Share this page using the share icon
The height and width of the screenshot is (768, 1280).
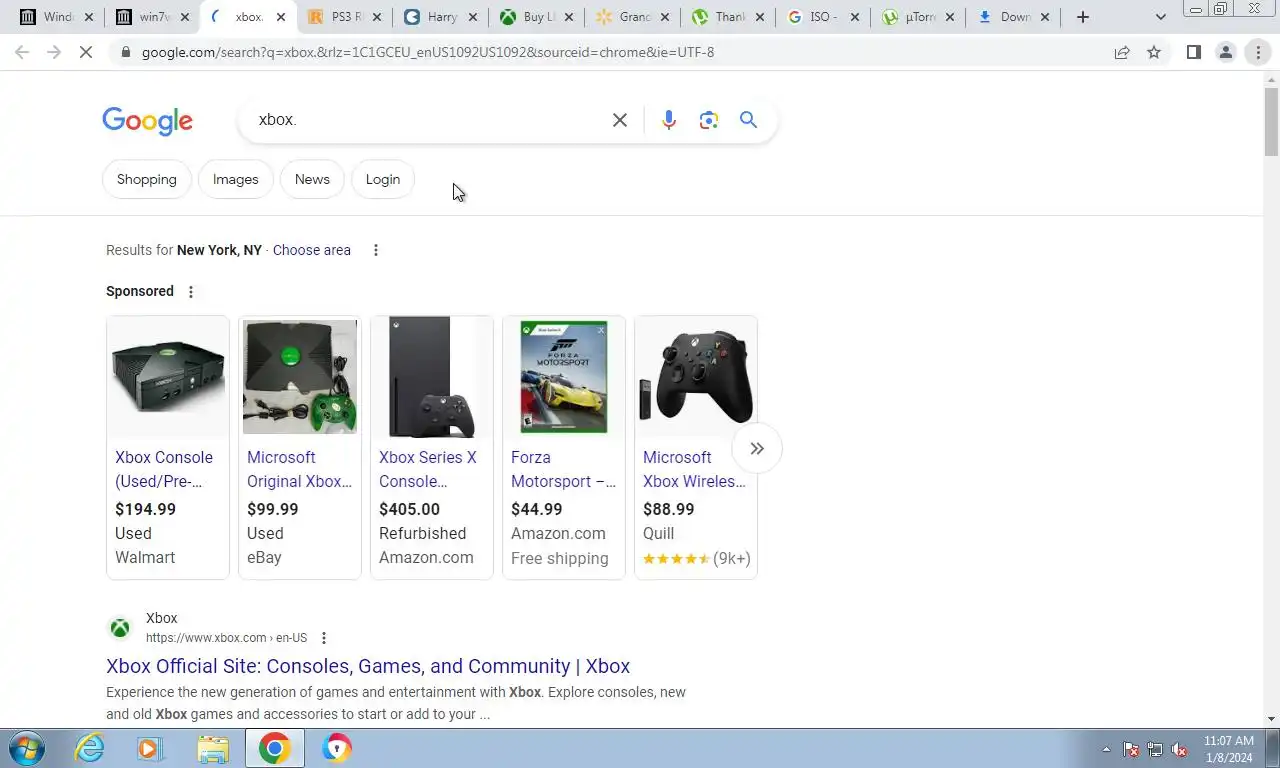(x=1122, y=52)
